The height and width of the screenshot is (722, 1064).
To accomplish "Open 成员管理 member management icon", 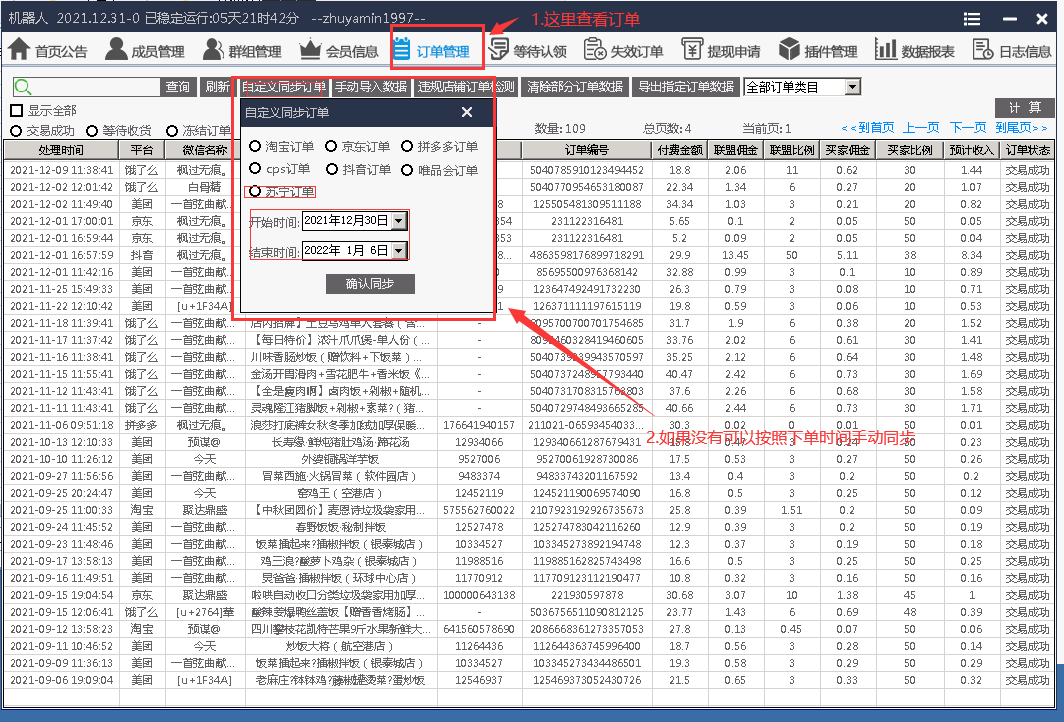I will click(x=116, y=49).
